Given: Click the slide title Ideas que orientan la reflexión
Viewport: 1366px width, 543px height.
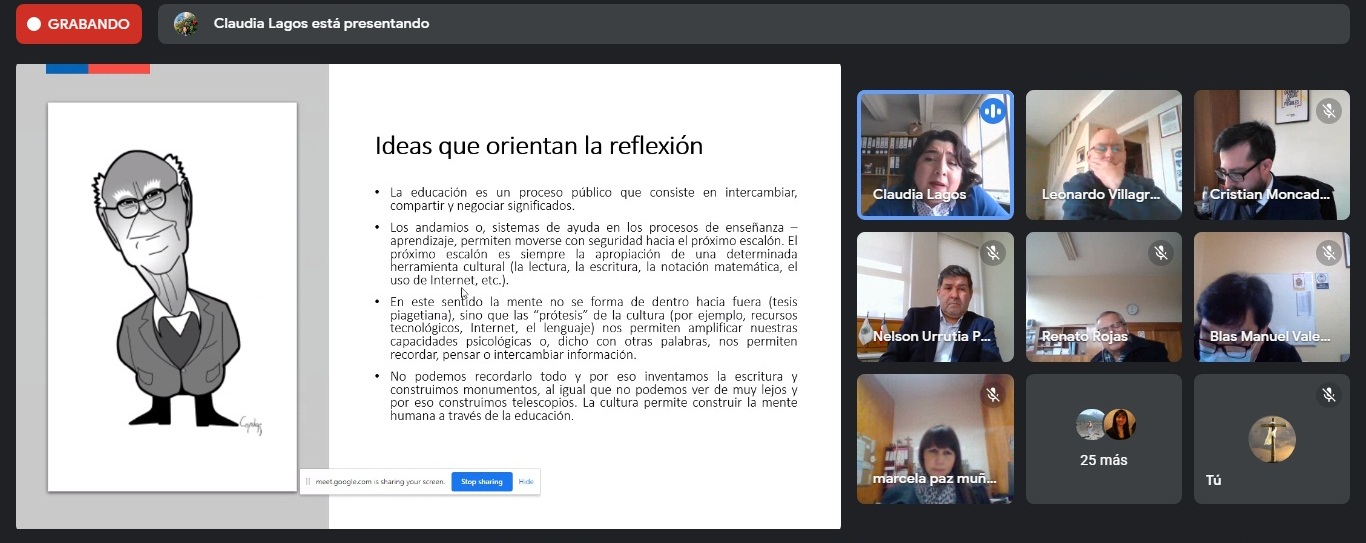Looking at the screenshot, I should [538, 146].
